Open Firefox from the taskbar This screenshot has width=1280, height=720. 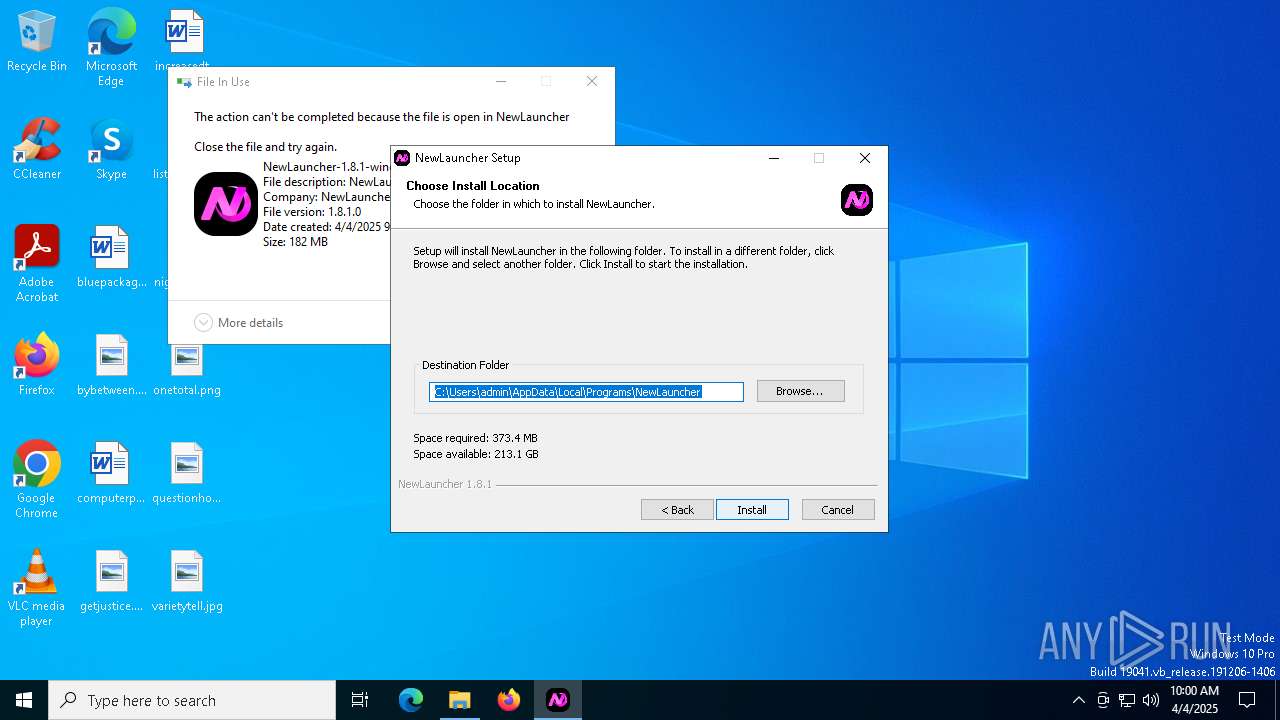pos(509,700)
